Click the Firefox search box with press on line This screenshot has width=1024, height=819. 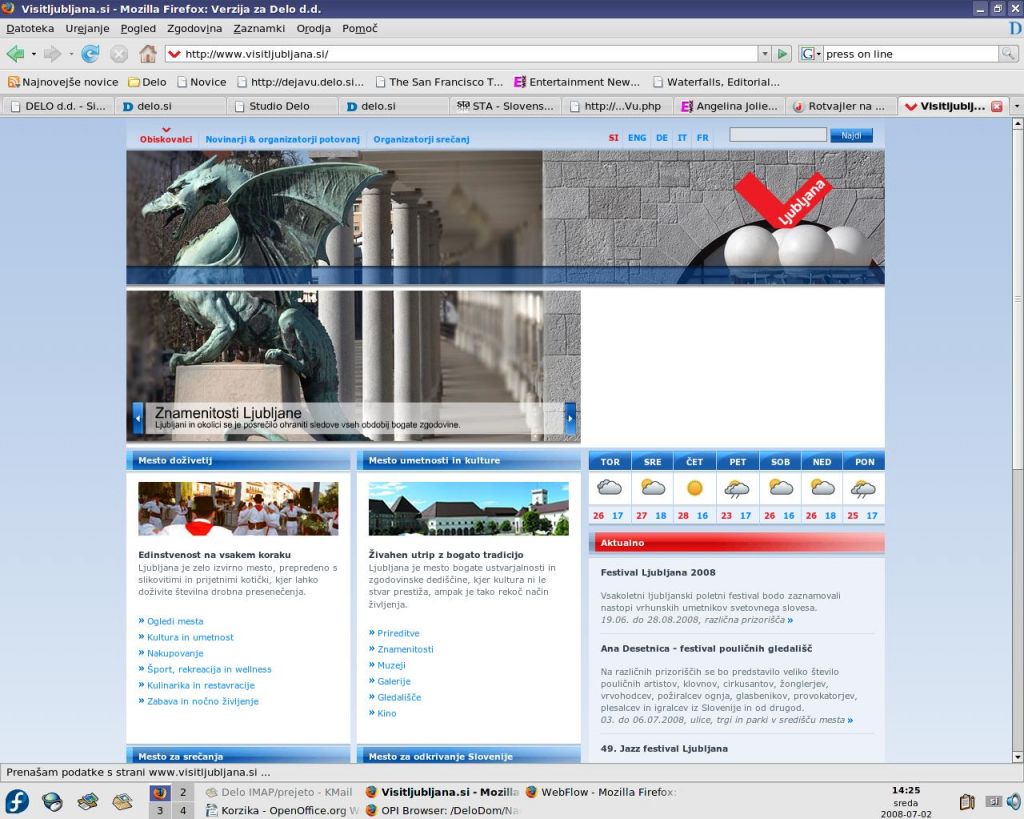pos(910,54)
